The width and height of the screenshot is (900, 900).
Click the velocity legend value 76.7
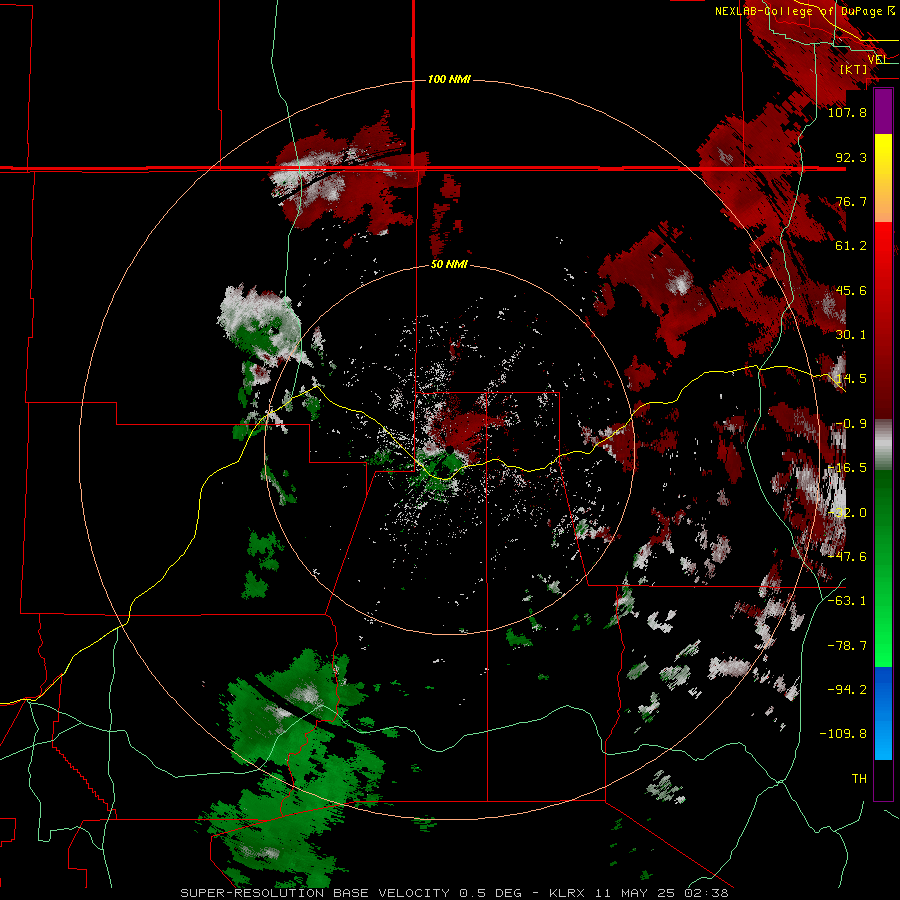pos(851,201)
